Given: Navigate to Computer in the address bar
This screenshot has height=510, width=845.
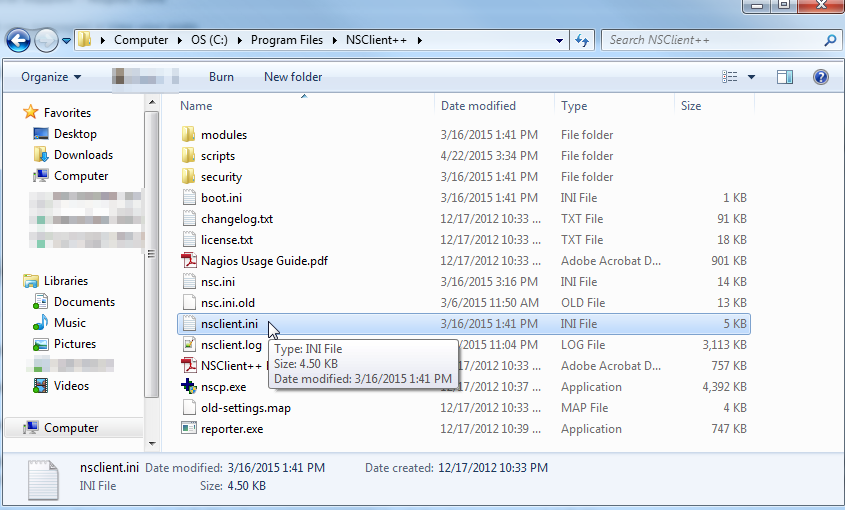Looking at the screenshot, I should pyautogui.click(x=141, y=40).
